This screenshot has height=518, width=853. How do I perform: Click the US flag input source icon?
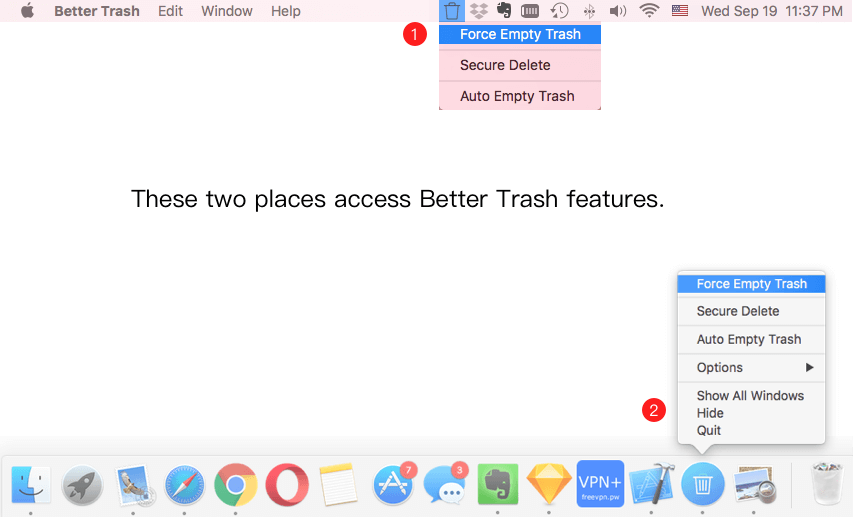[x=680, y=11]
